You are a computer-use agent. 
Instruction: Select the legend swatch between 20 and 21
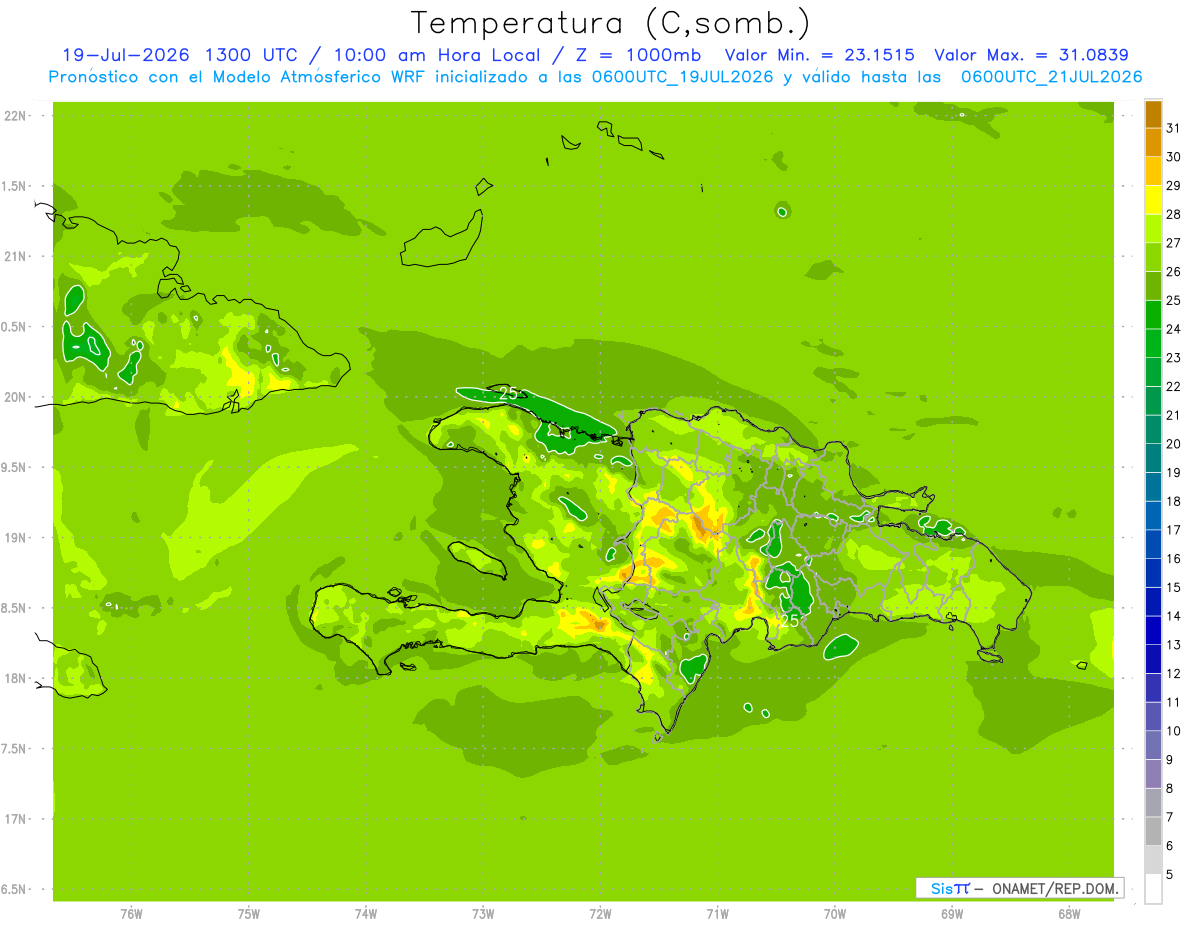click(1153, 430)
